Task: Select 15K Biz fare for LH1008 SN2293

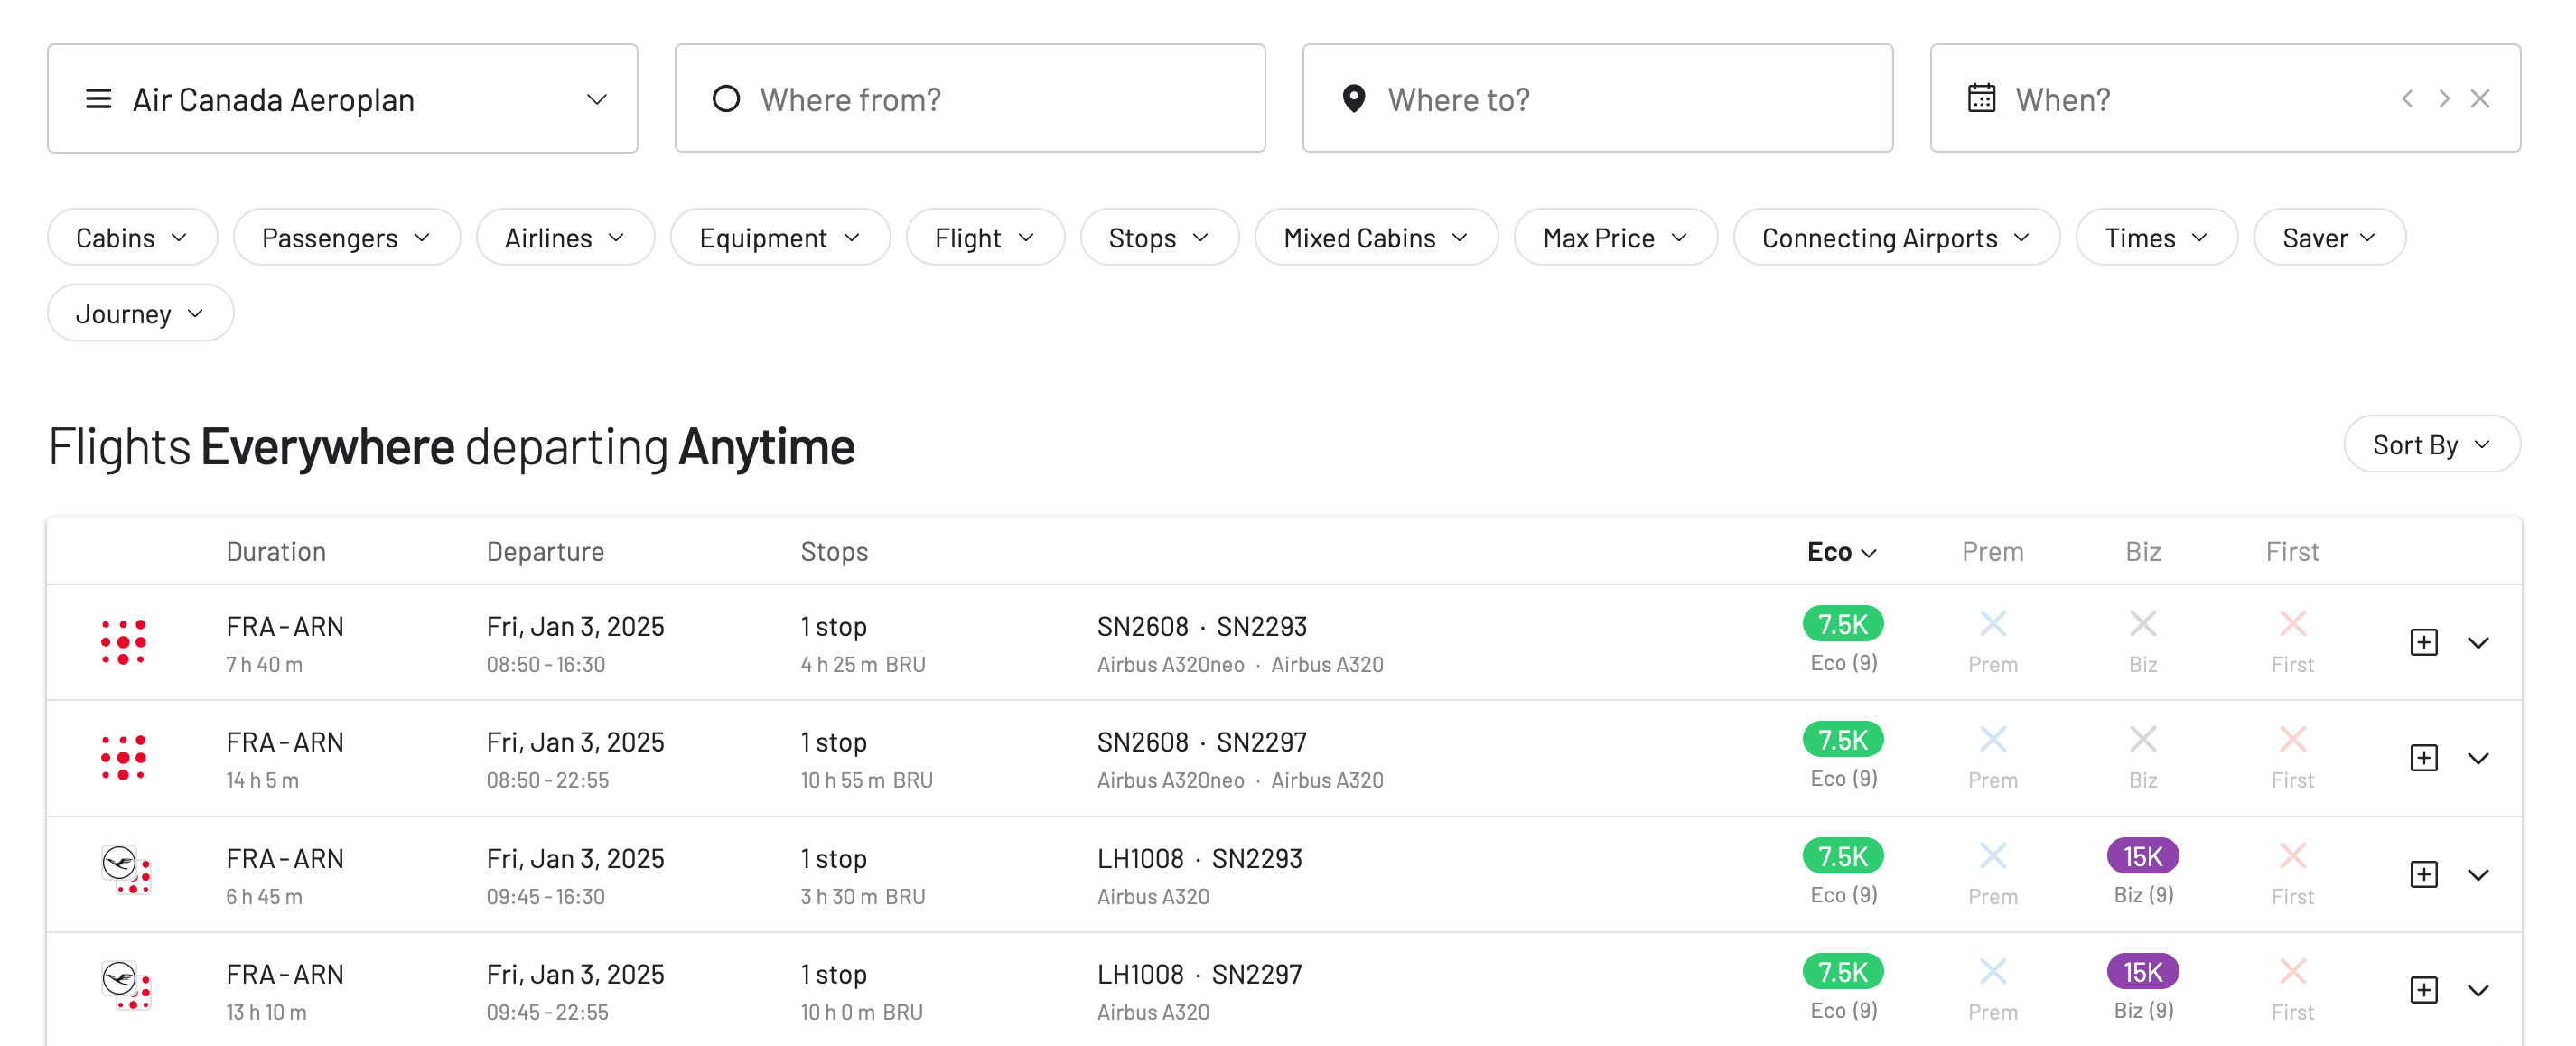Action: [x=2142, y=856]
